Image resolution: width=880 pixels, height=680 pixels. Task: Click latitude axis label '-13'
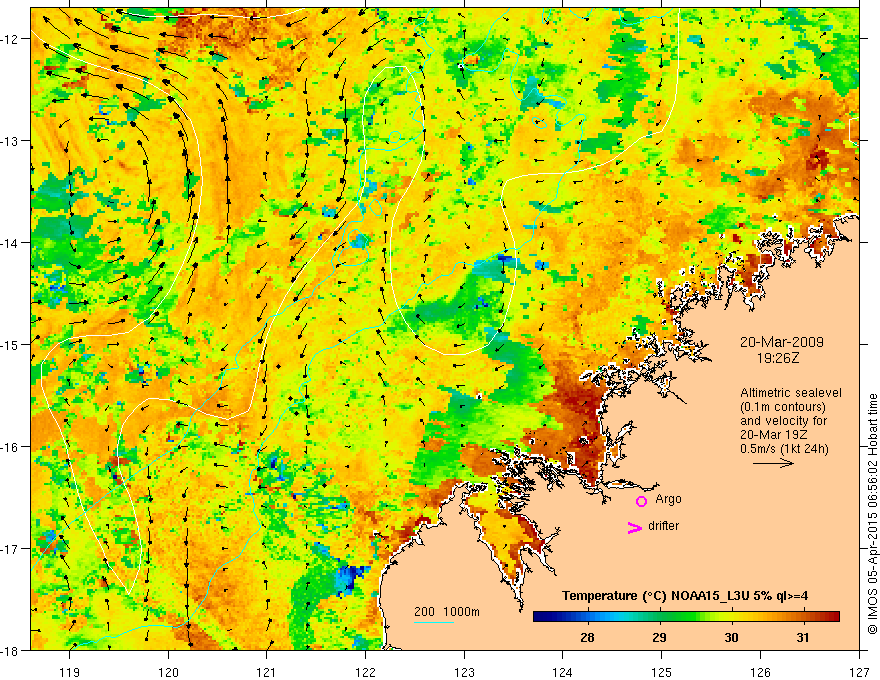[11, 141]
